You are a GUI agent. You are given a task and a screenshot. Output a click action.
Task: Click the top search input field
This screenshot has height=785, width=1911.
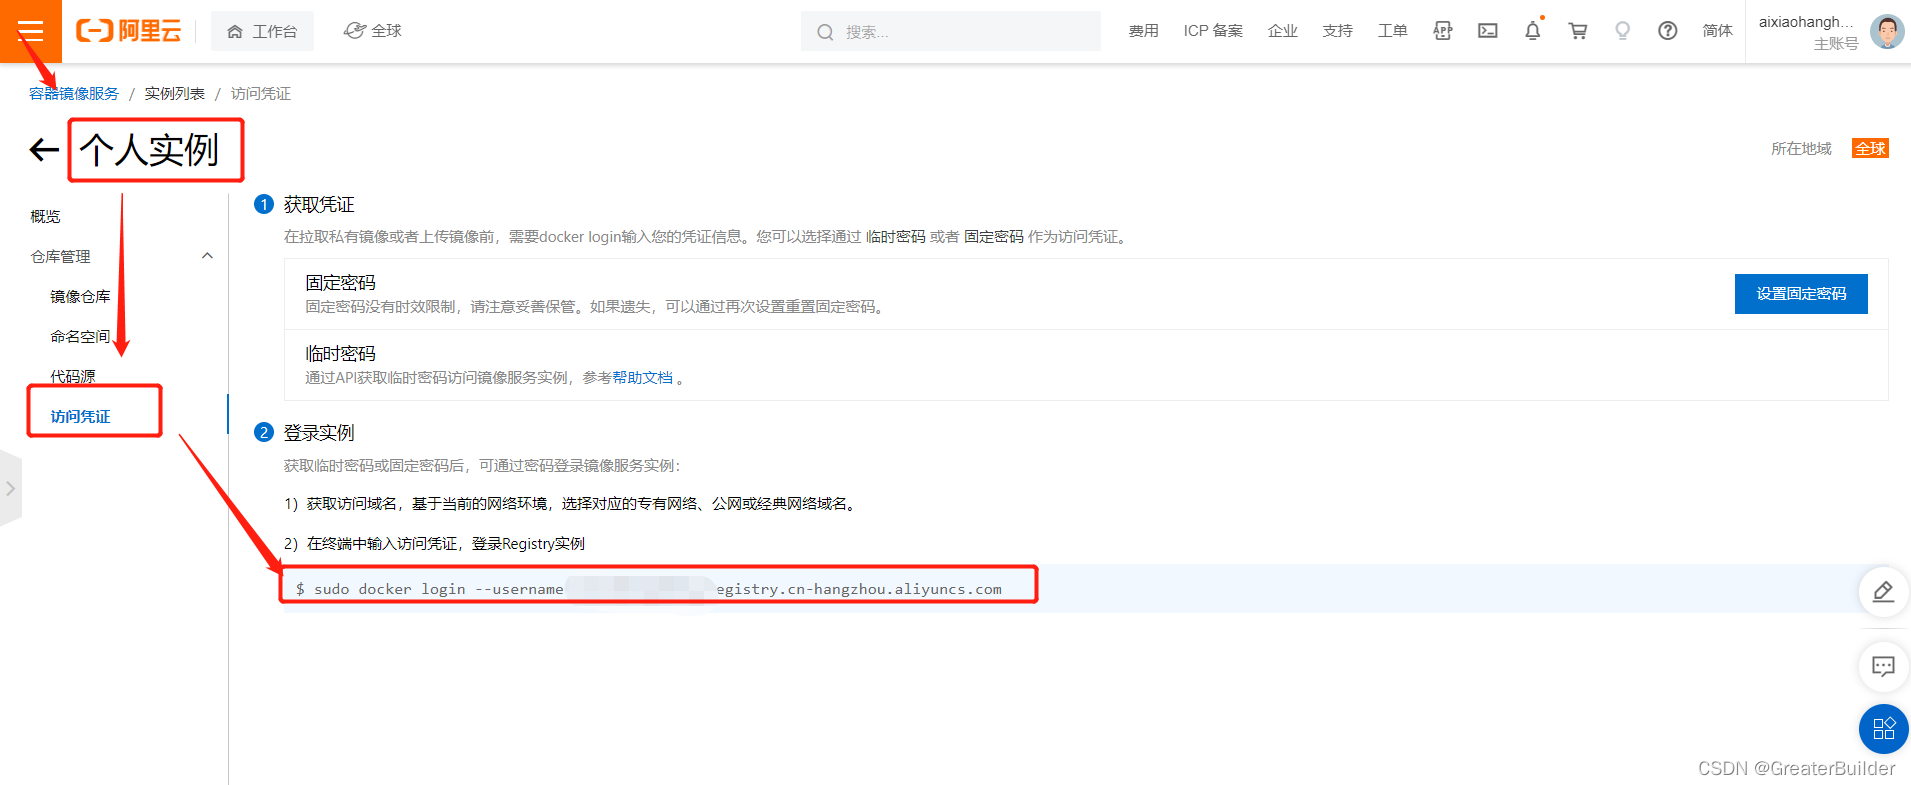click(x=950, y=31)
